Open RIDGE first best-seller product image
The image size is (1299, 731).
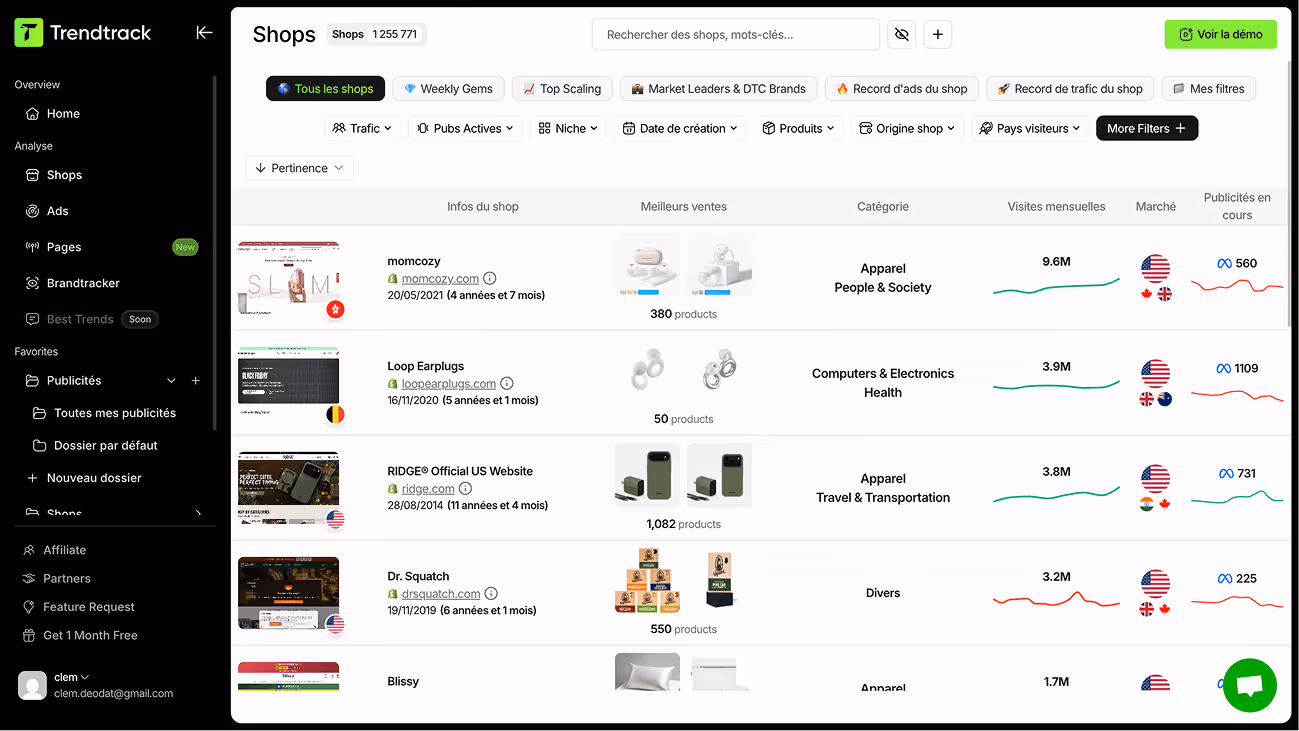pos(647,476)
